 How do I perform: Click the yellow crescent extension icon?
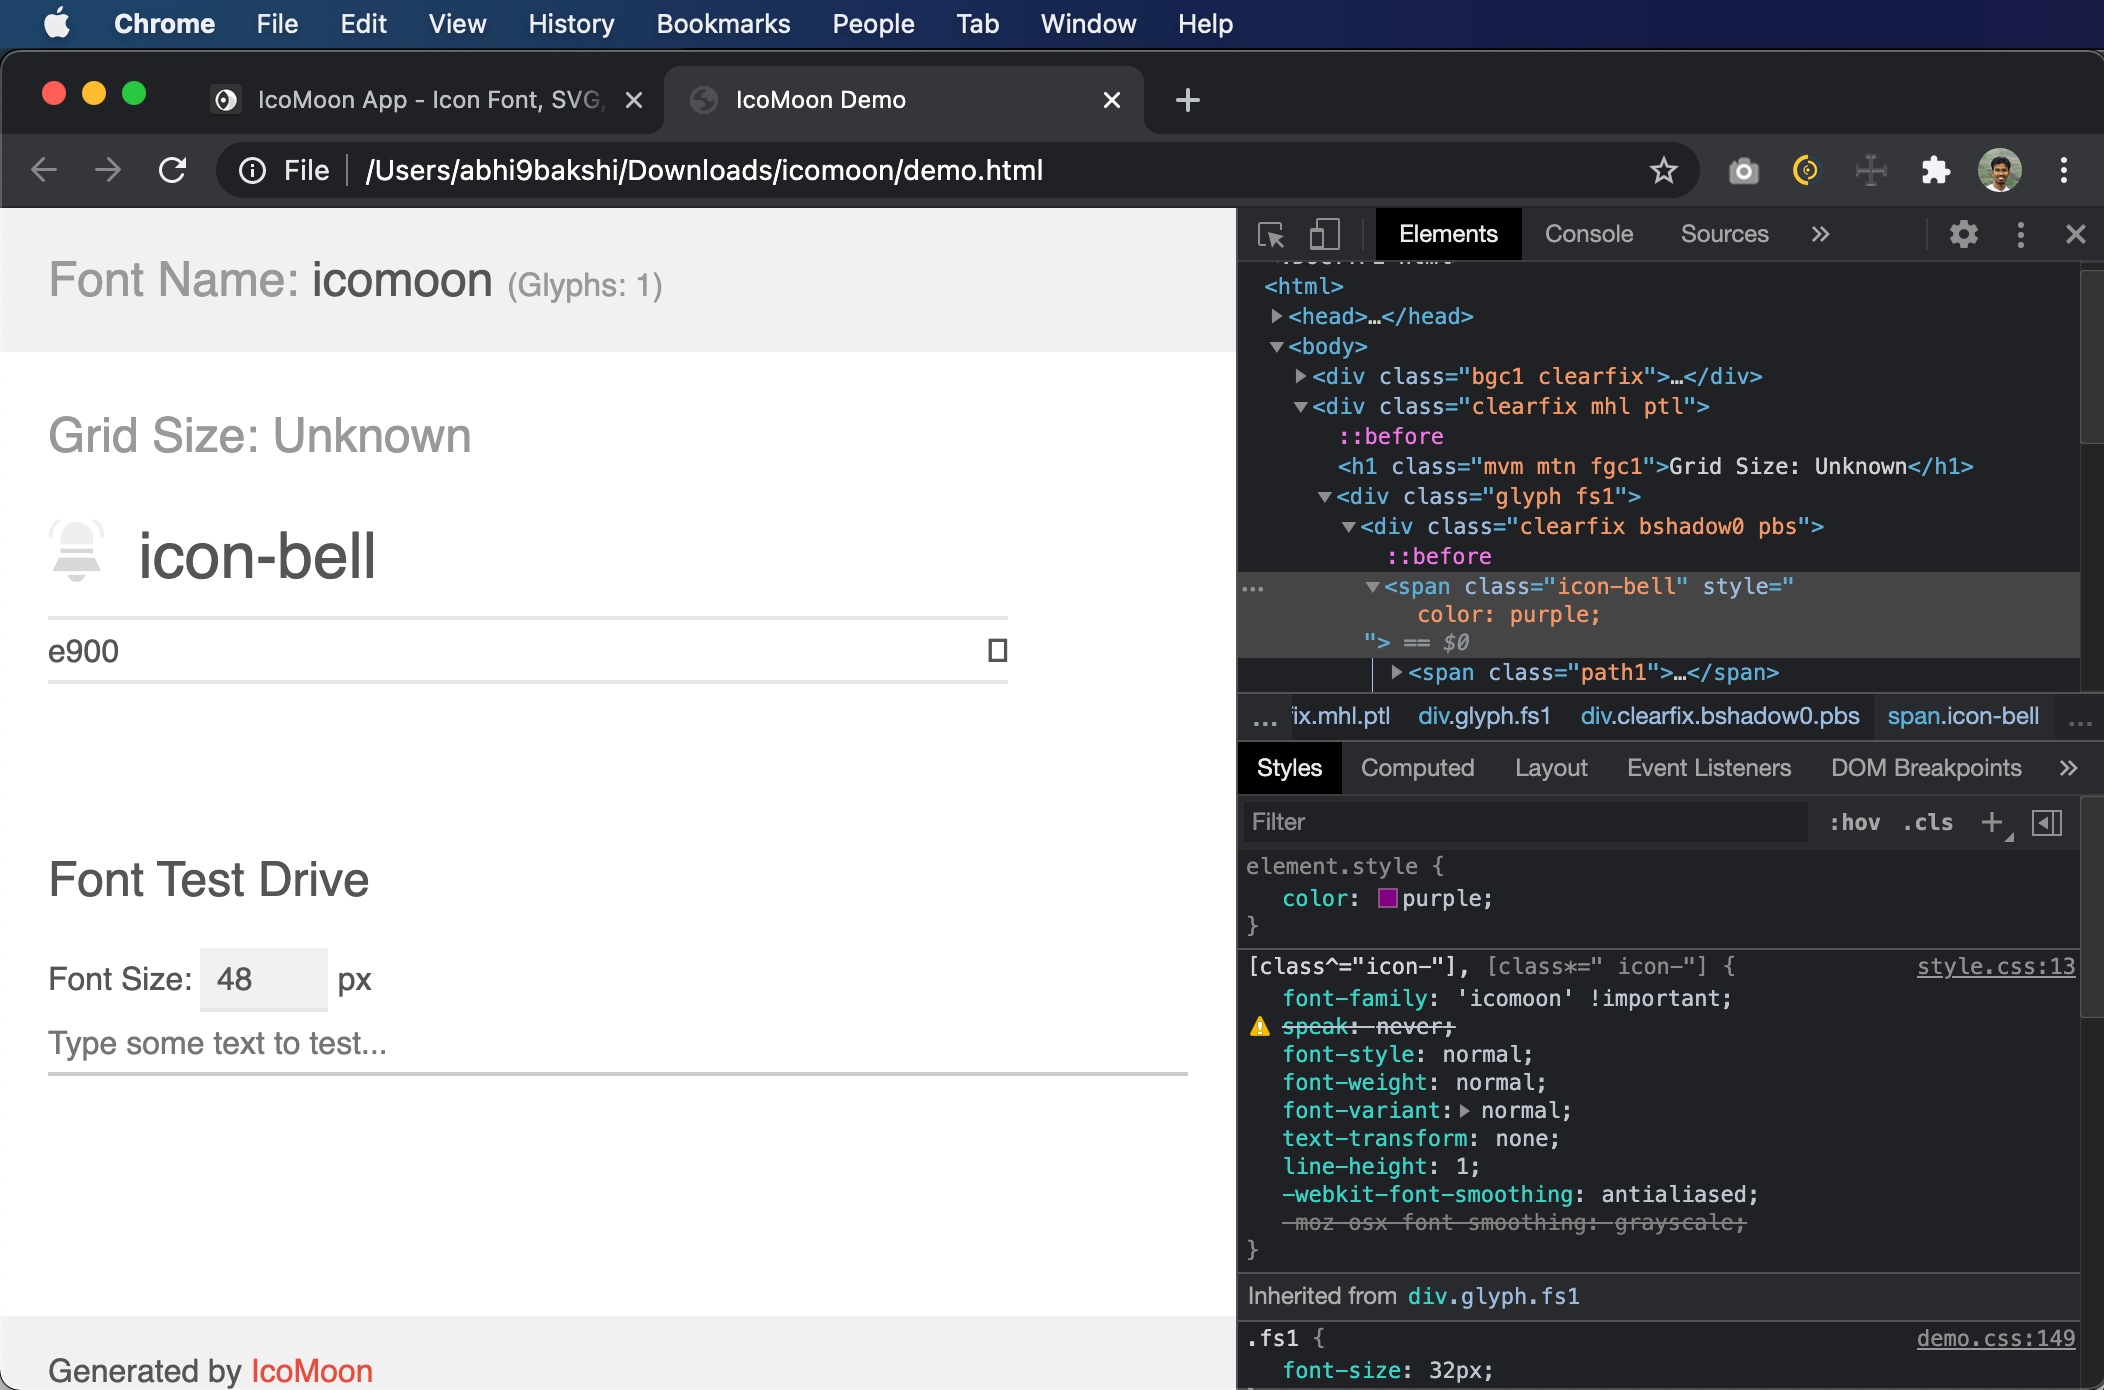point(1806,171)
